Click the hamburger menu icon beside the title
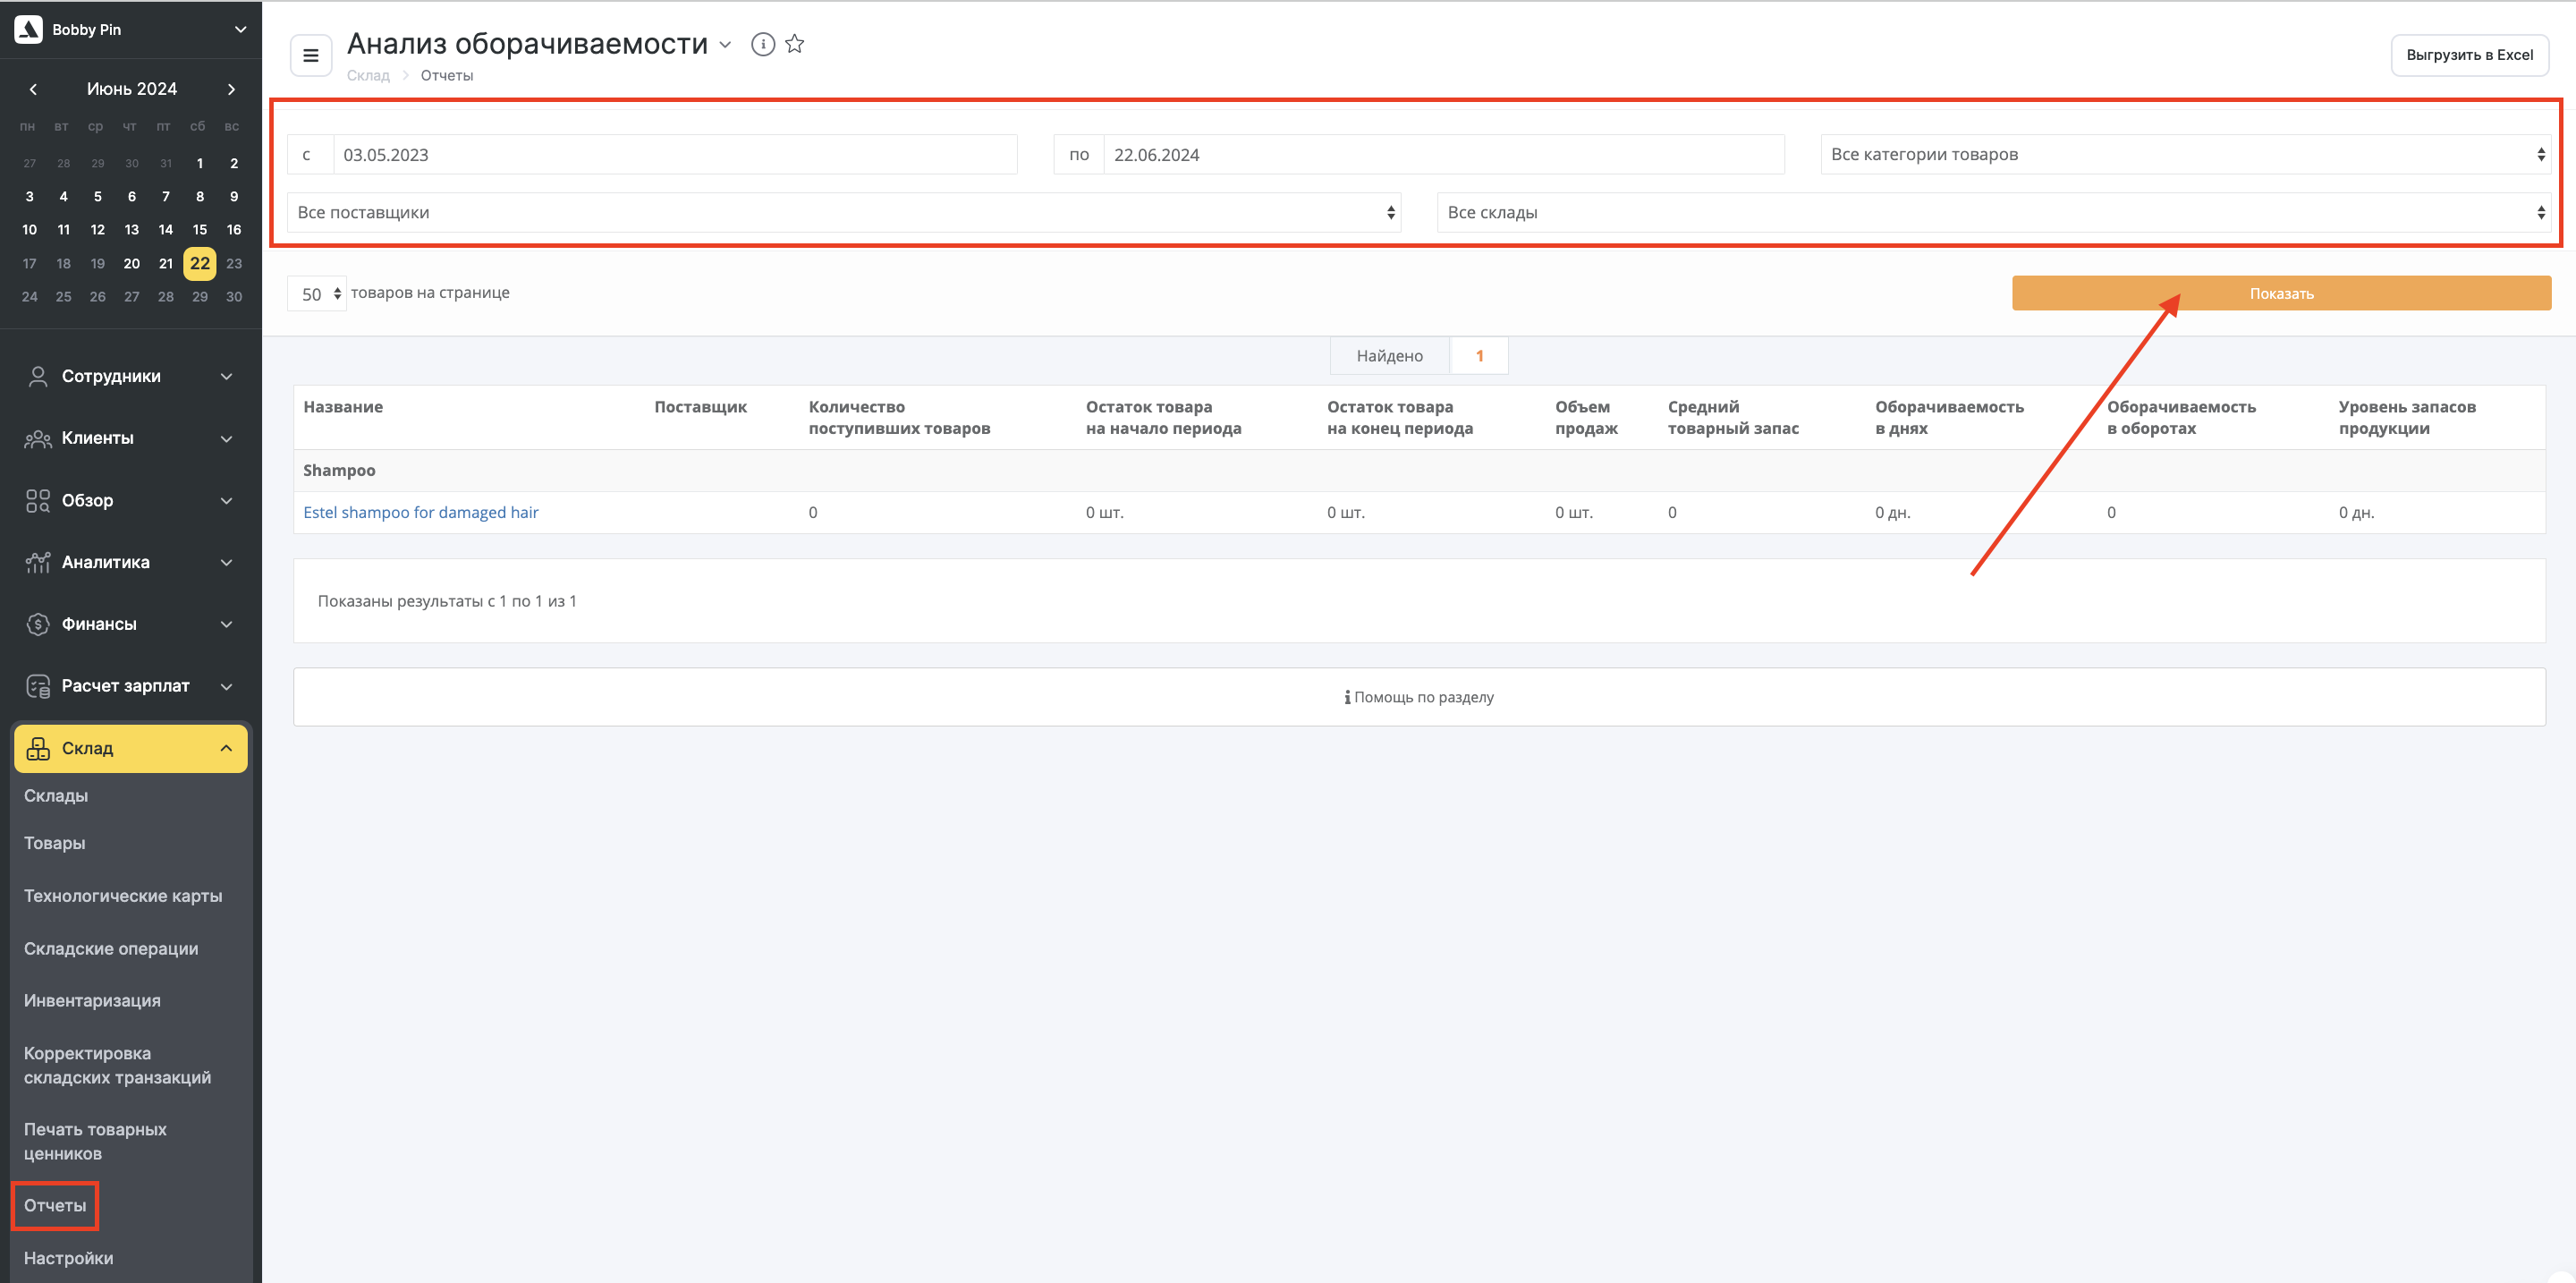 coord(311,56)
